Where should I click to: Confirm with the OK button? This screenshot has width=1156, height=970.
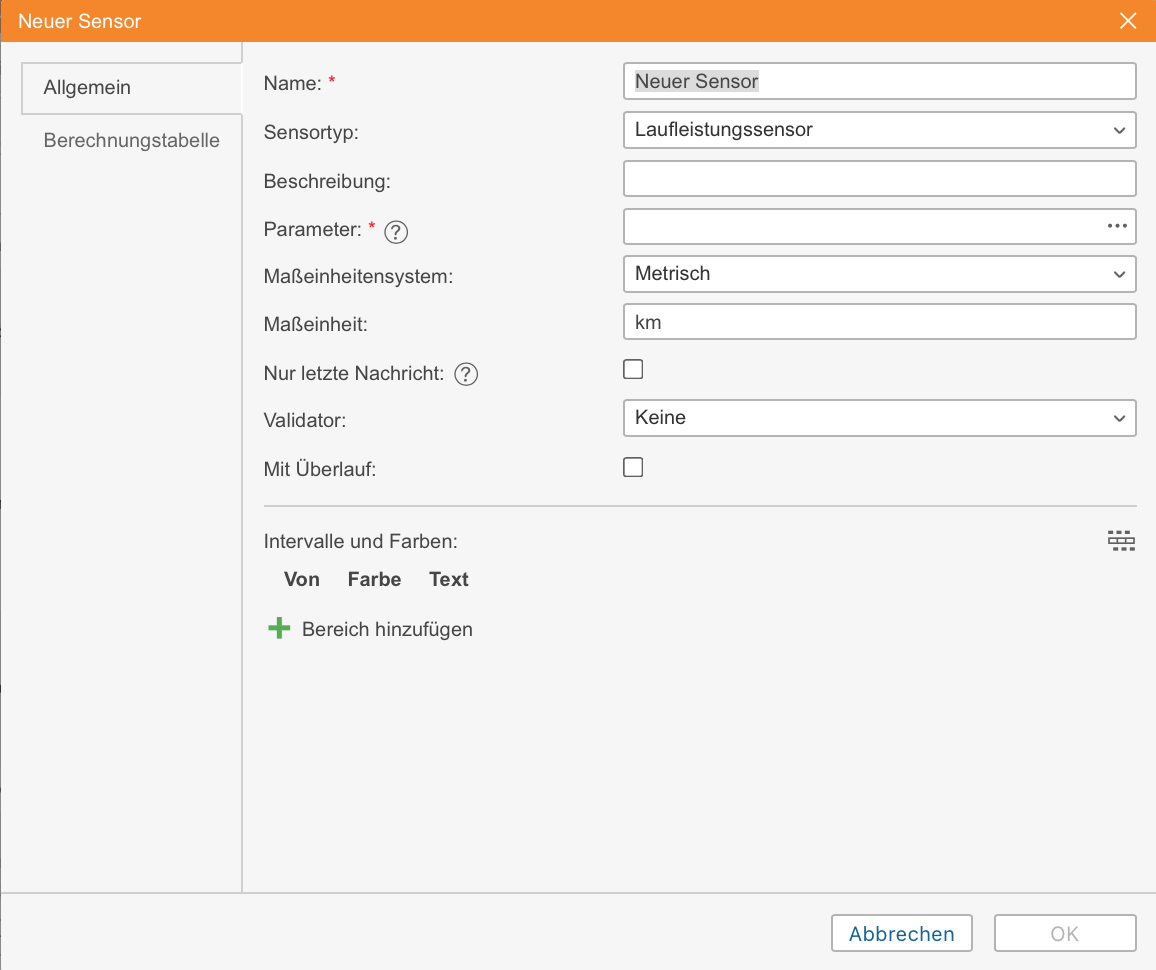pos(1064,933)
